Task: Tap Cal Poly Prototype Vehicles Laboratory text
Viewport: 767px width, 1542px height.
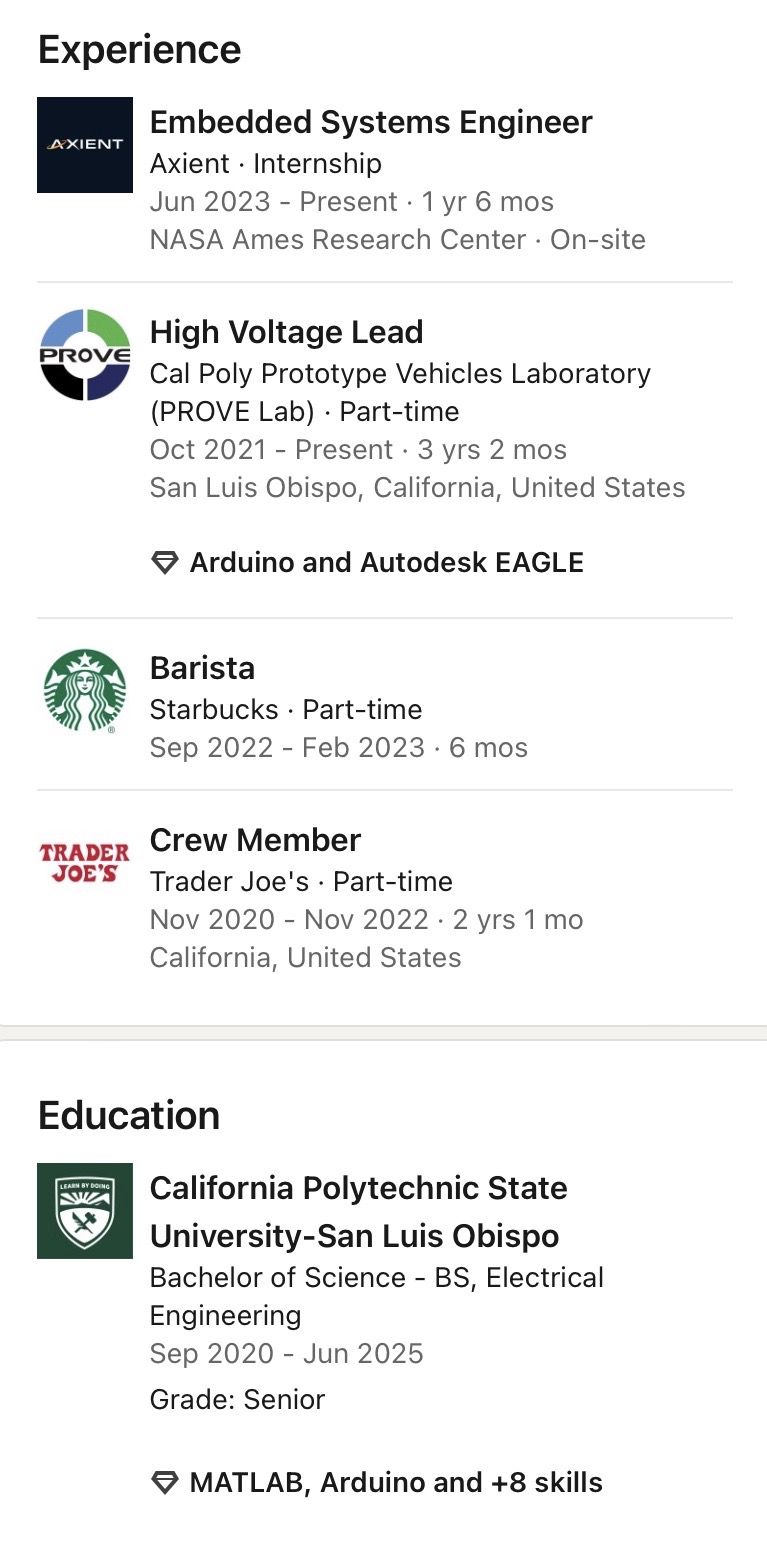Action: tap(400, 374)
